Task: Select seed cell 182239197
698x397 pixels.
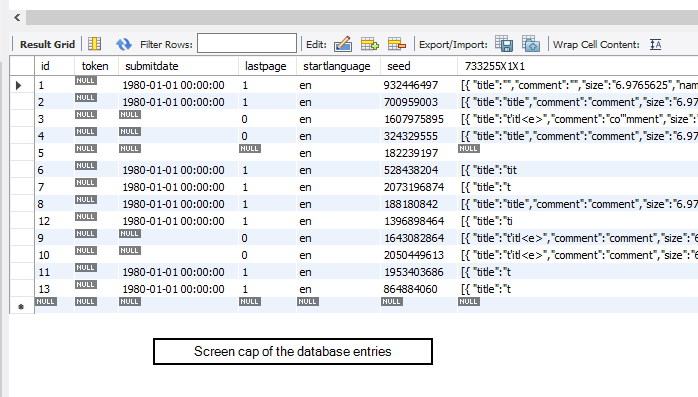Action: point(418,153)
